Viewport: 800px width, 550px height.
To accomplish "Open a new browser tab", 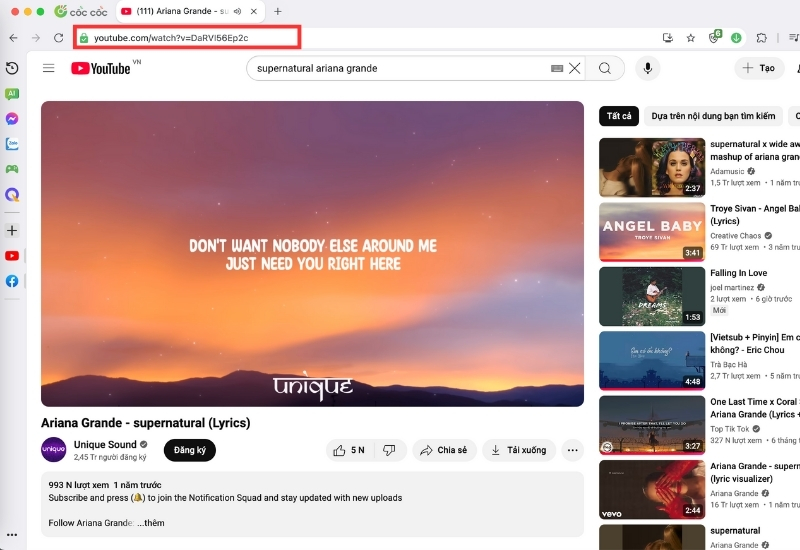I will pyautogui.click(x=278, y=11).
